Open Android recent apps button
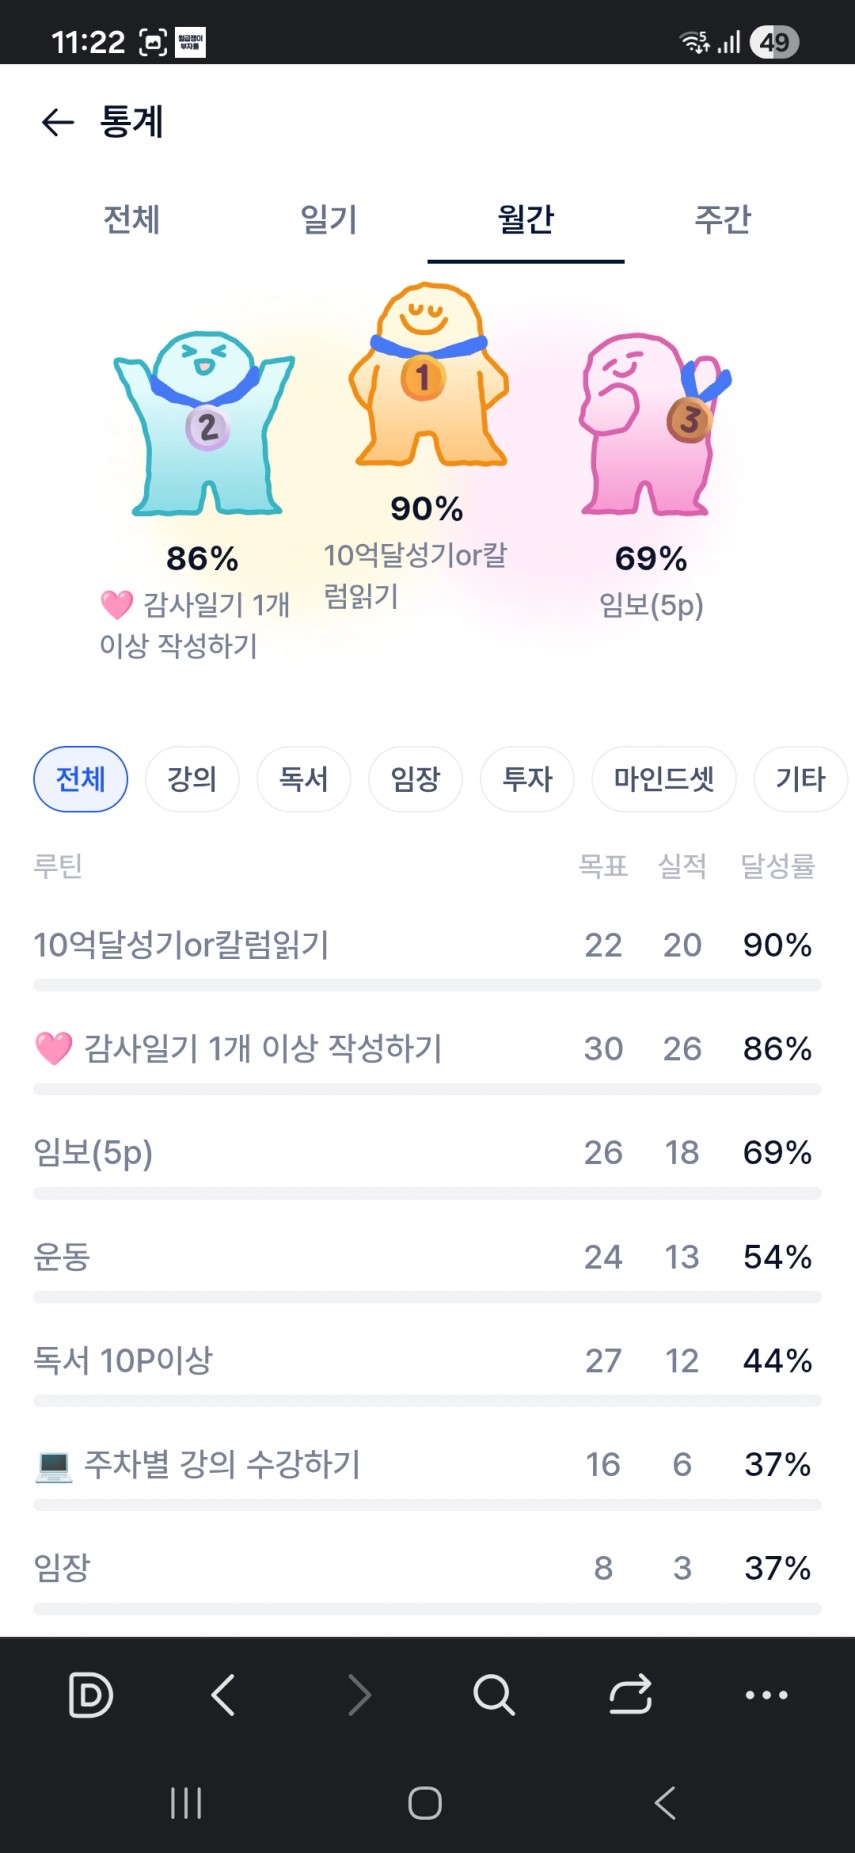Image resolution: width=855 pixels, height=1853 pixels. (186, 1803)
